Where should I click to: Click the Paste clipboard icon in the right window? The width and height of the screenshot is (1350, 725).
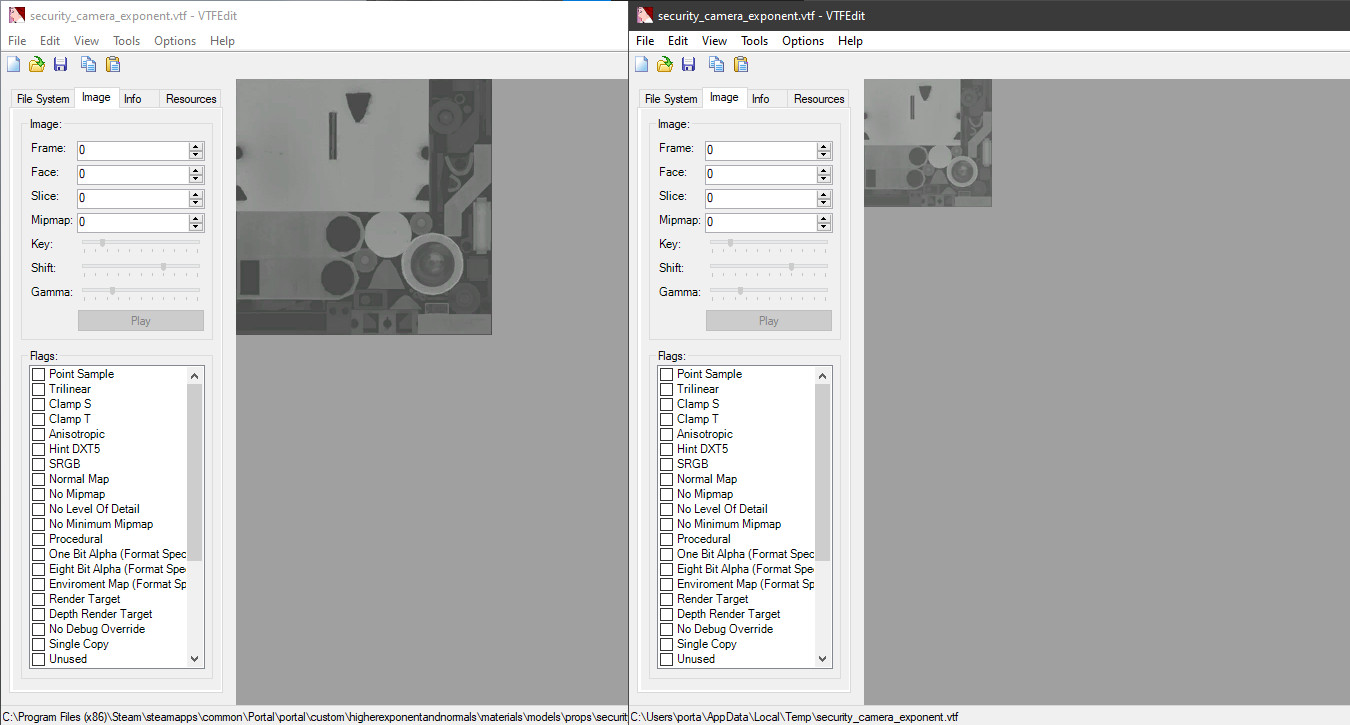tap(741, 65)
